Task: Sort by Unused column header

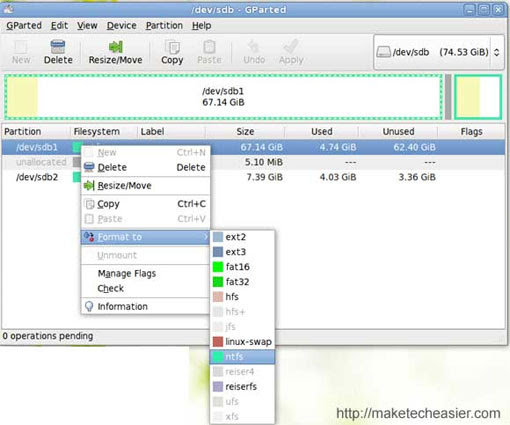Action: click(x=398, y=131)
